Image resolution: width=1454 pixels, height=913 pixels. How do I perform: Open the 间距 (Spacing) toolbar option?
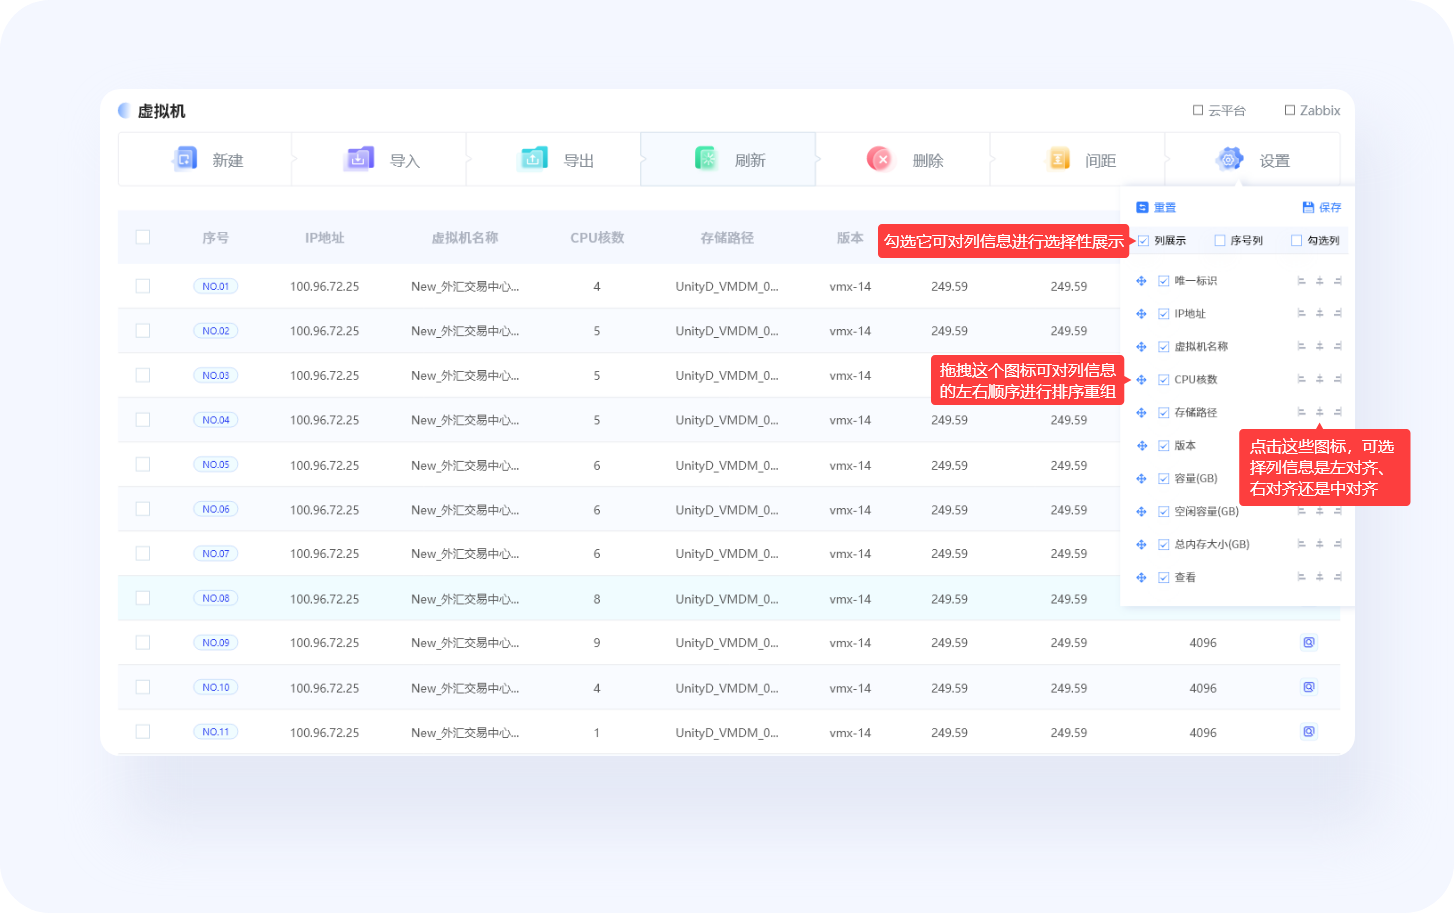1078,160
